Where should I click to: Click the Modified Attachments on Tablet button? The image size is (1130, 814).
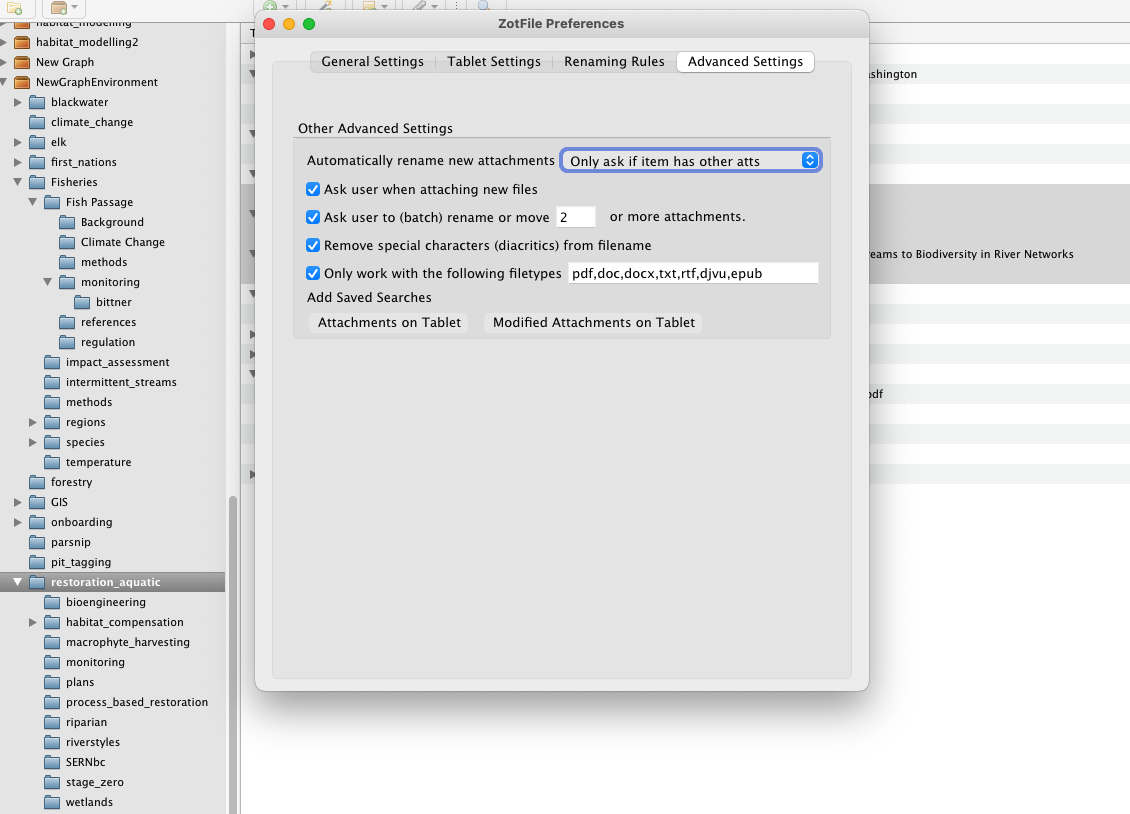click(x=594, y=323)
